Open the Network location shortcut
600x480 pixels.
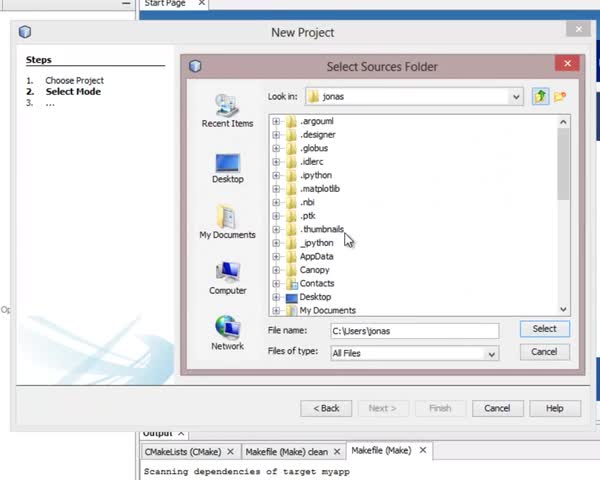pyautogui.click(x=227, y=333)
